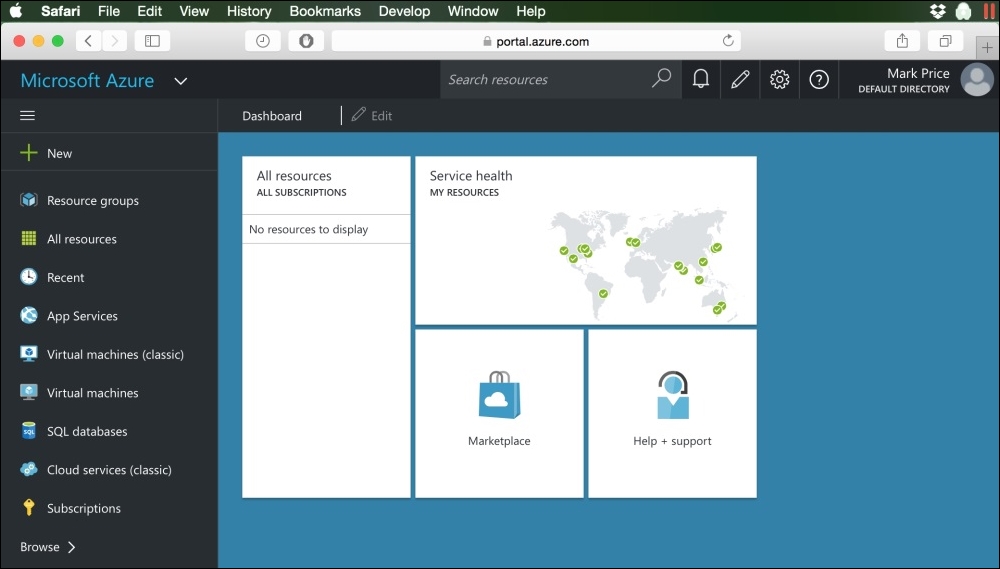Screen dimensions: 1000x569
Task: Click Virtual machines (classic) monitor icon
Action: tap(29, 354)
